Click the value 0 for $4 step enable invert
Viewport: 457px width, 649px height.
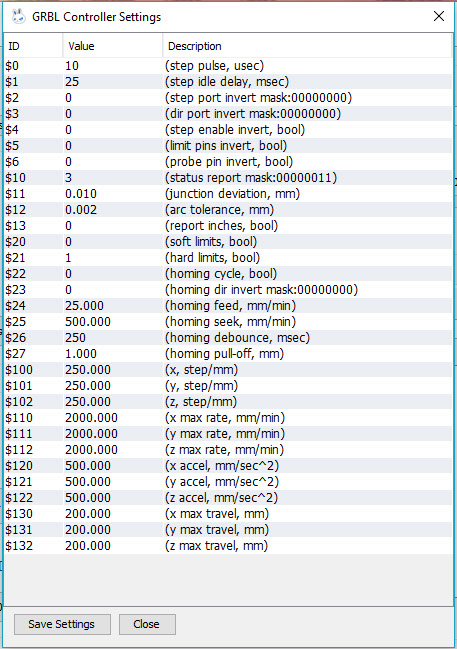click(68, 130)
